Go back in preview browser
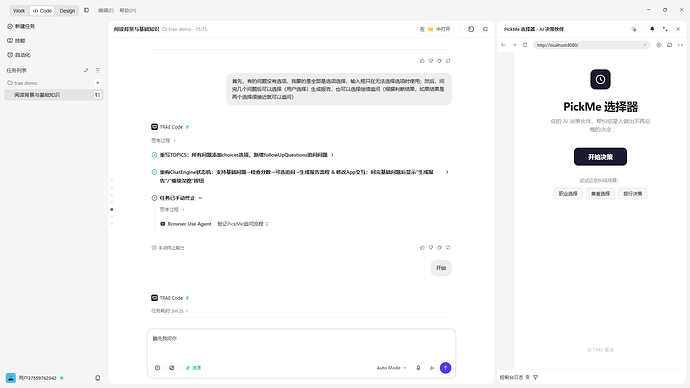690x388 pixels. [x=503, y=45]
